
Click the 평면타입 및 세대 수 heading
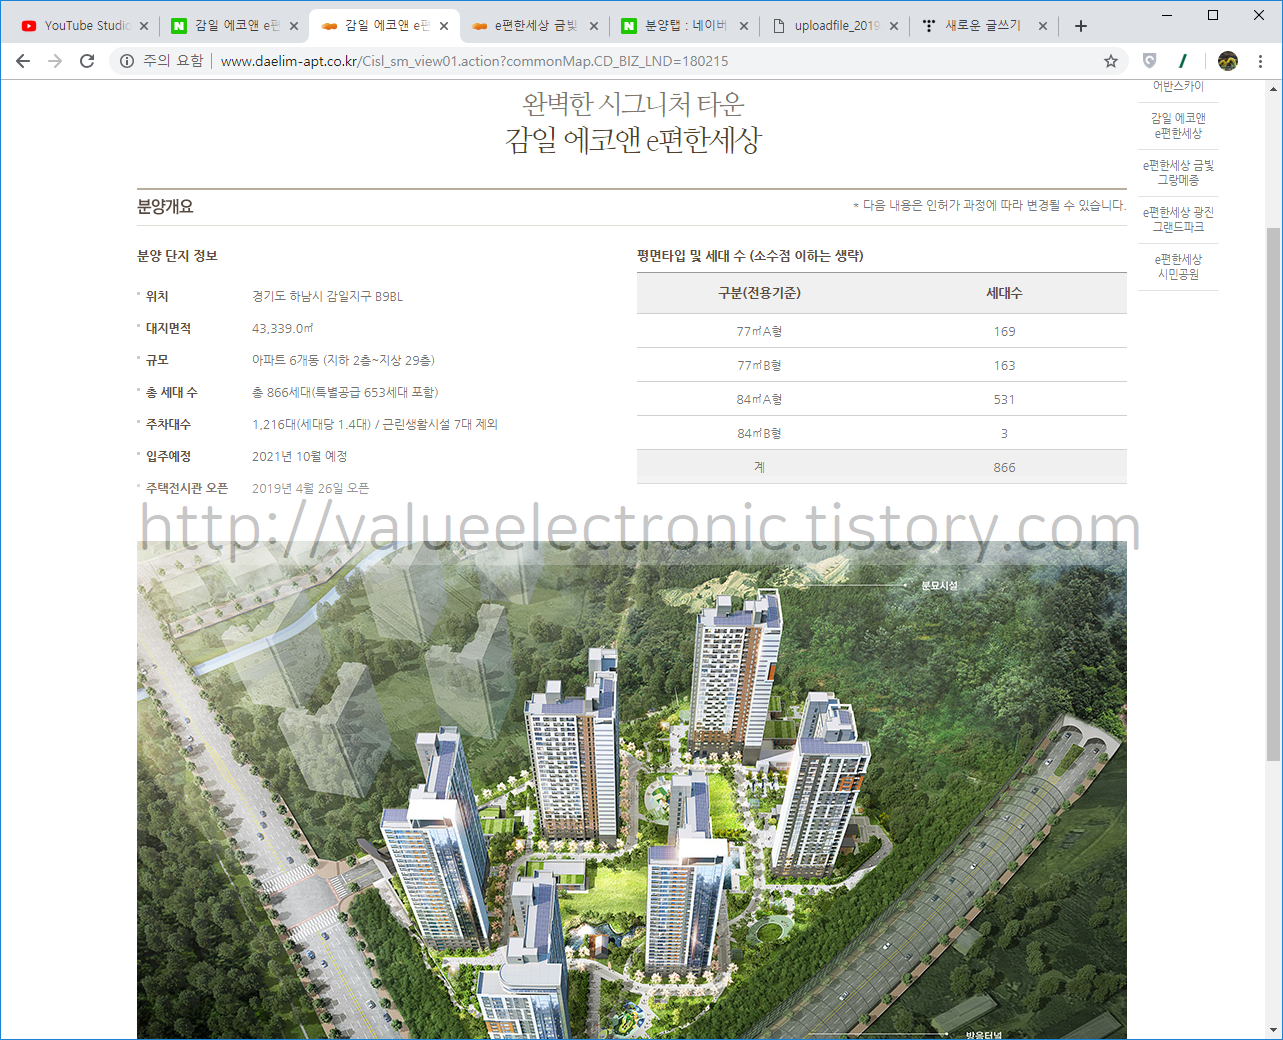[750, 256]
